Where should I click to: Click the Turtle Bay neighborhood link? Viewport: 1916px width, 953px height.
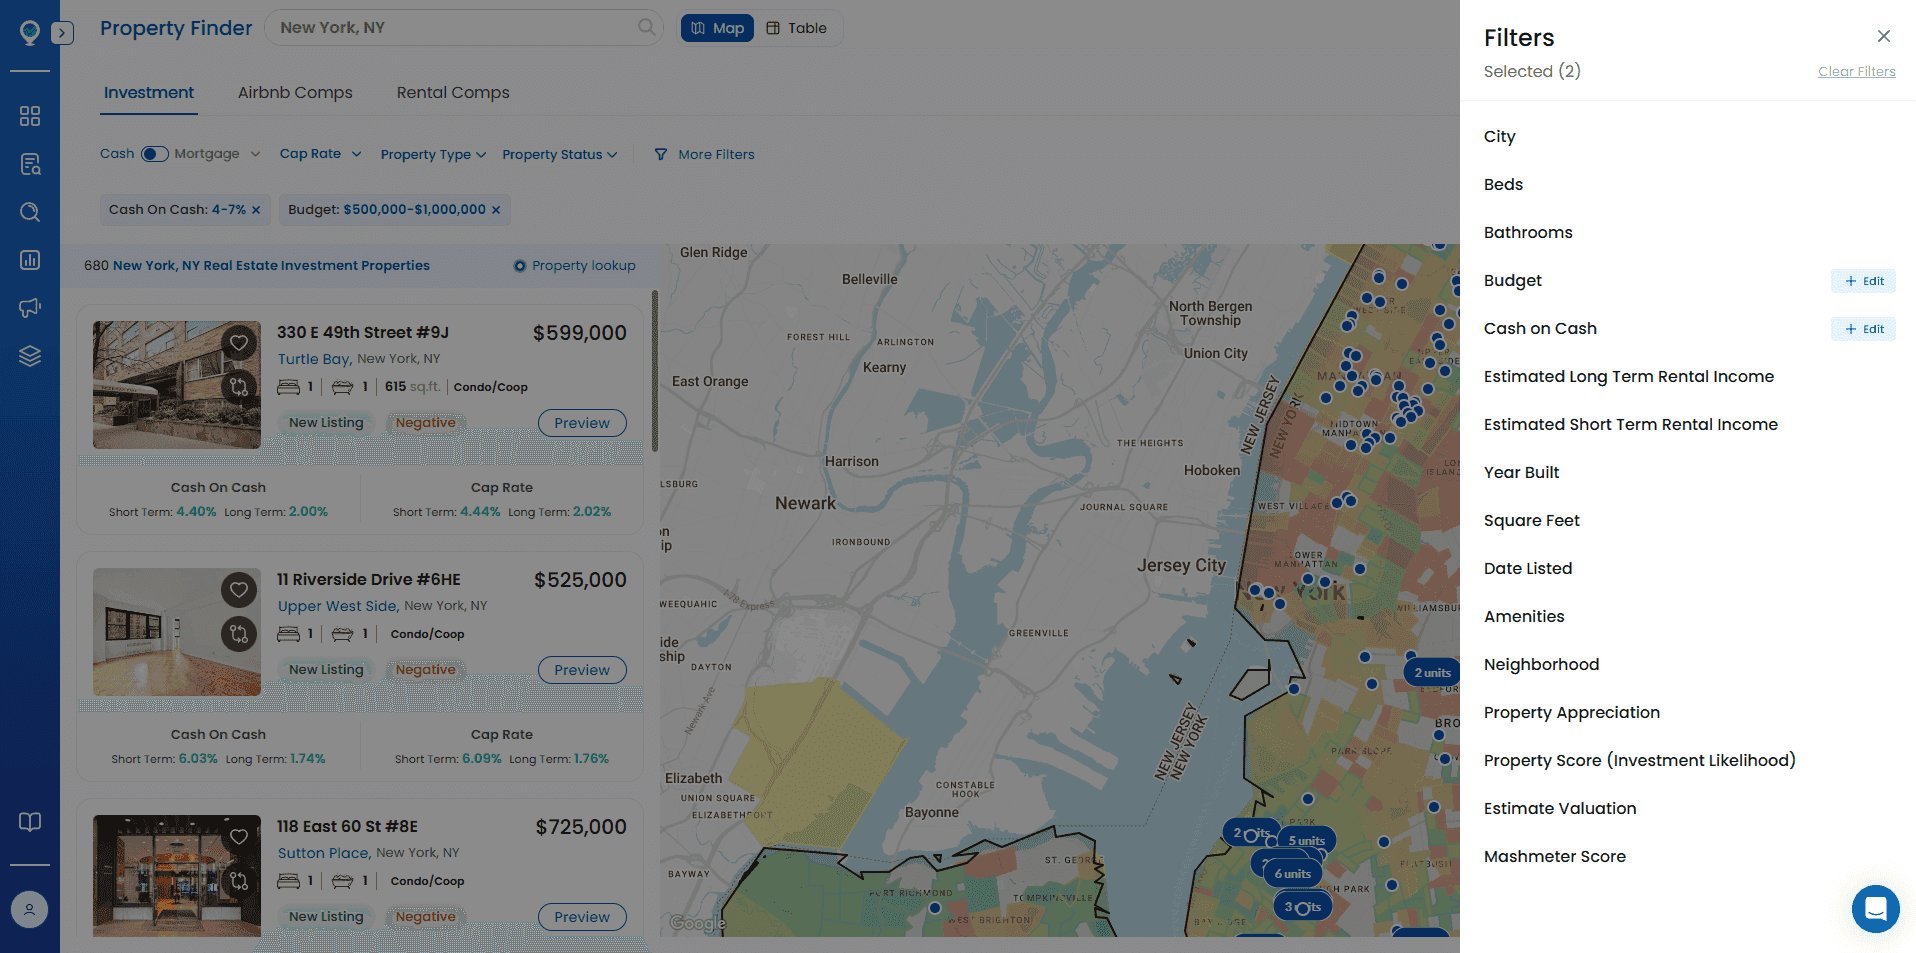click(x=313, y=359)
